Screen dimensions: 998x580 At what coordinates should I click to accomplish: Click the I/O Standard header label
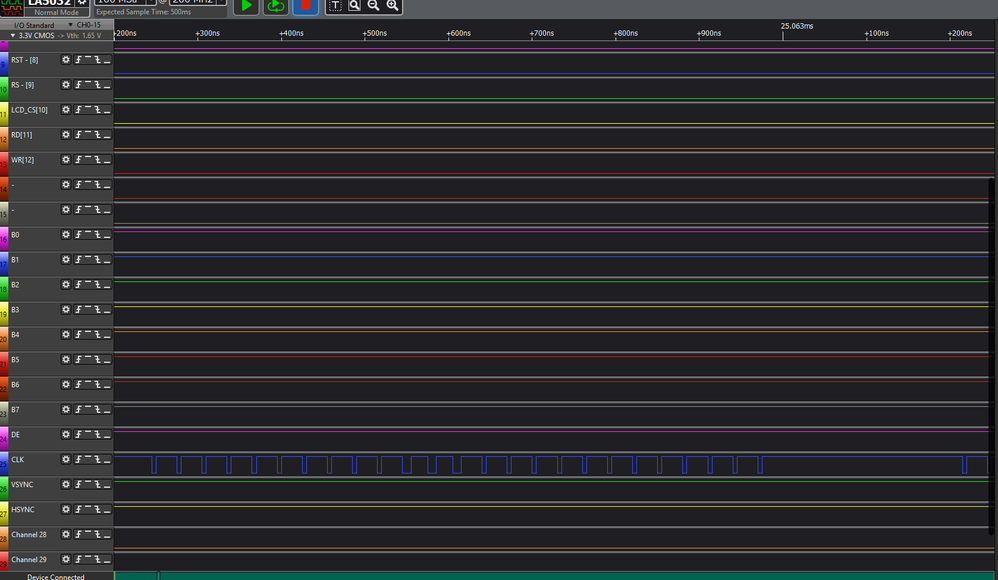pos(34,25)
